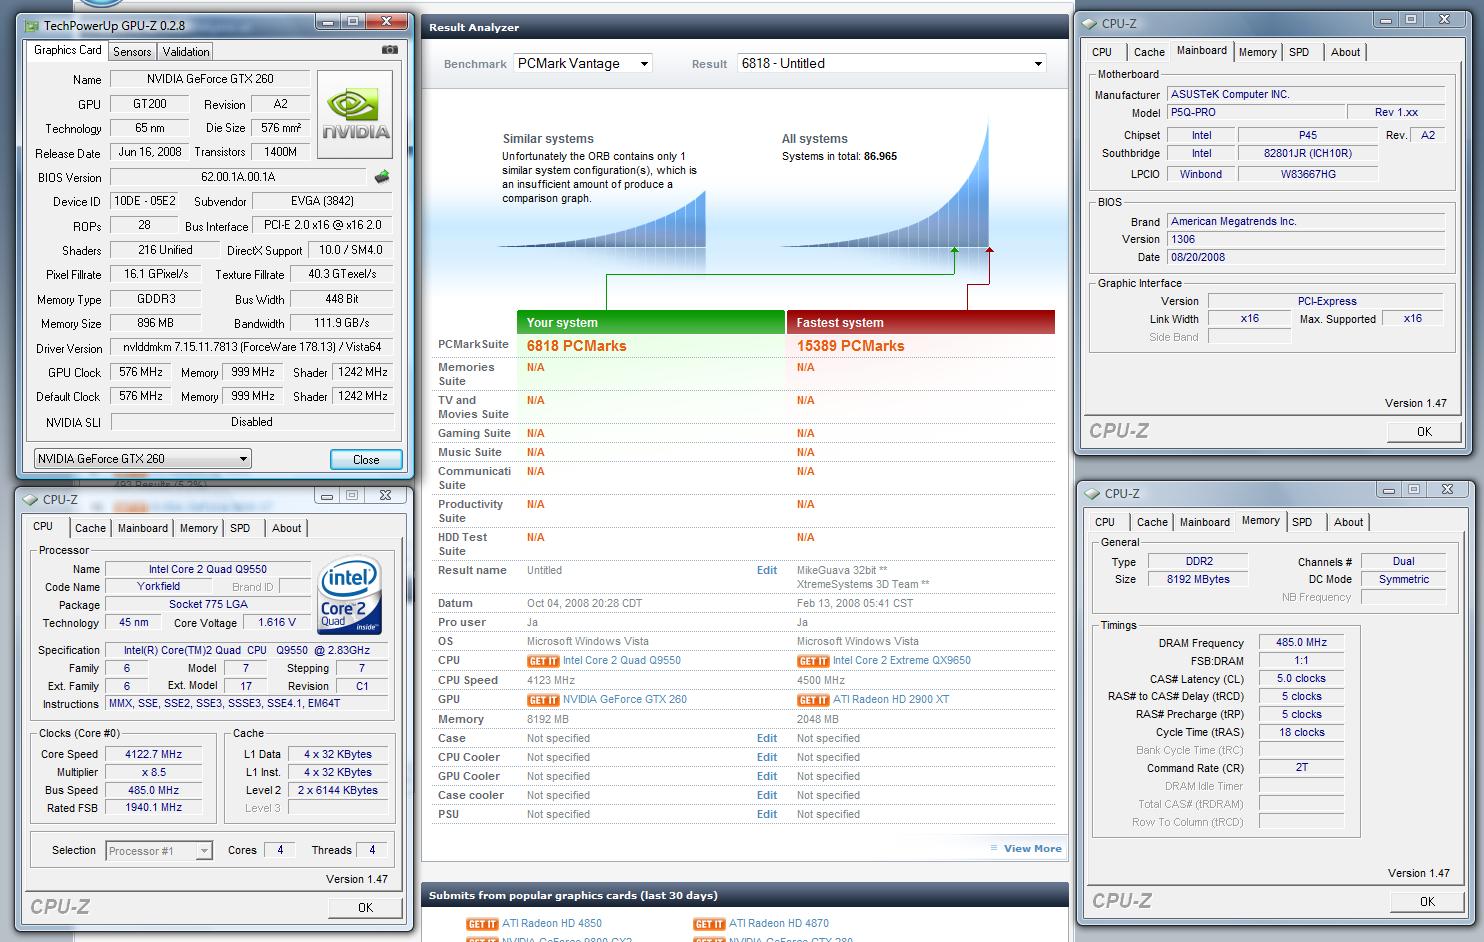
Task: Click the GPU-Z screenshot camera icon
Action: click(390, 50)
